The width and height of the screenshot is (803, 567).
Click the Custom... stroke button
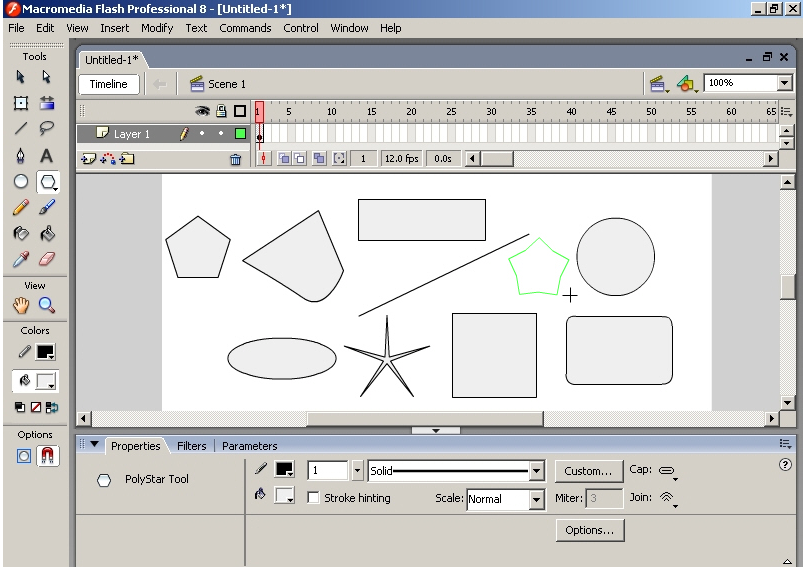click(x=588, y=471)
